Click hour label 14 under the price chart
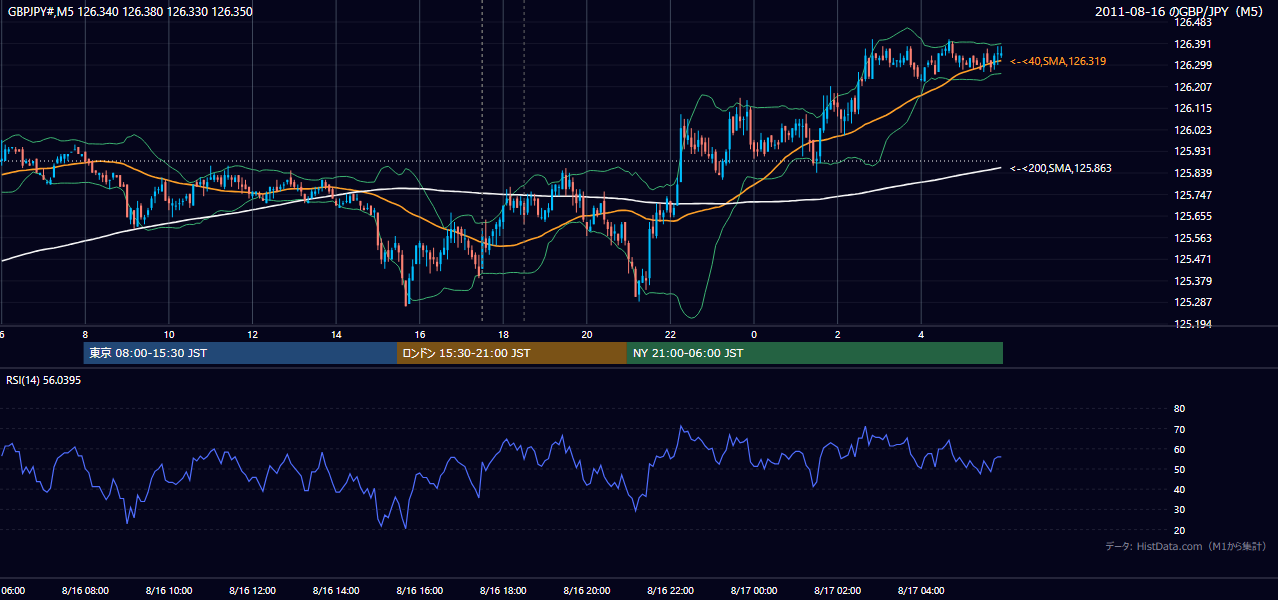This screenshot has height=600, width=1278. (336, 335)
